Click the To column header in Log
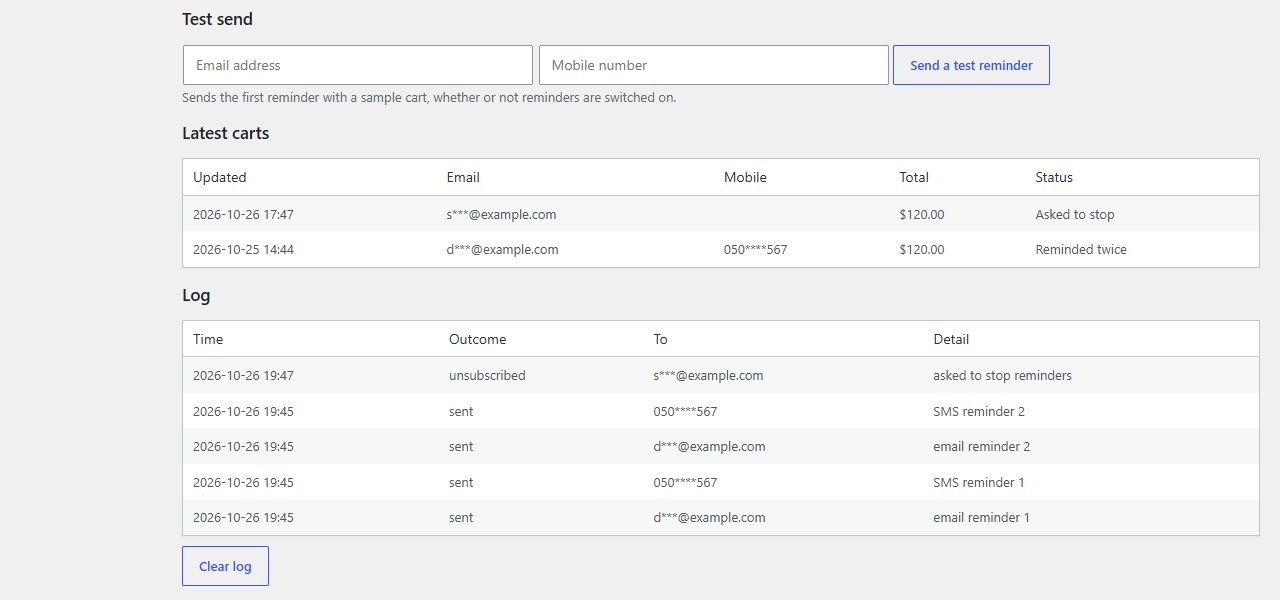The width and height of the screenshot is (1280, 600). click(660, 339)
